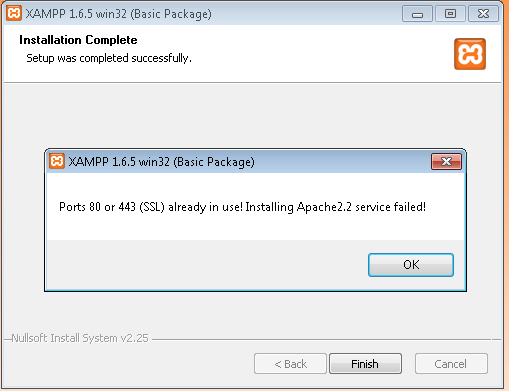Viewport: 509px width, 391px height.
Task: Click the 'Installation Complete' heading
Action: point(78,40)
